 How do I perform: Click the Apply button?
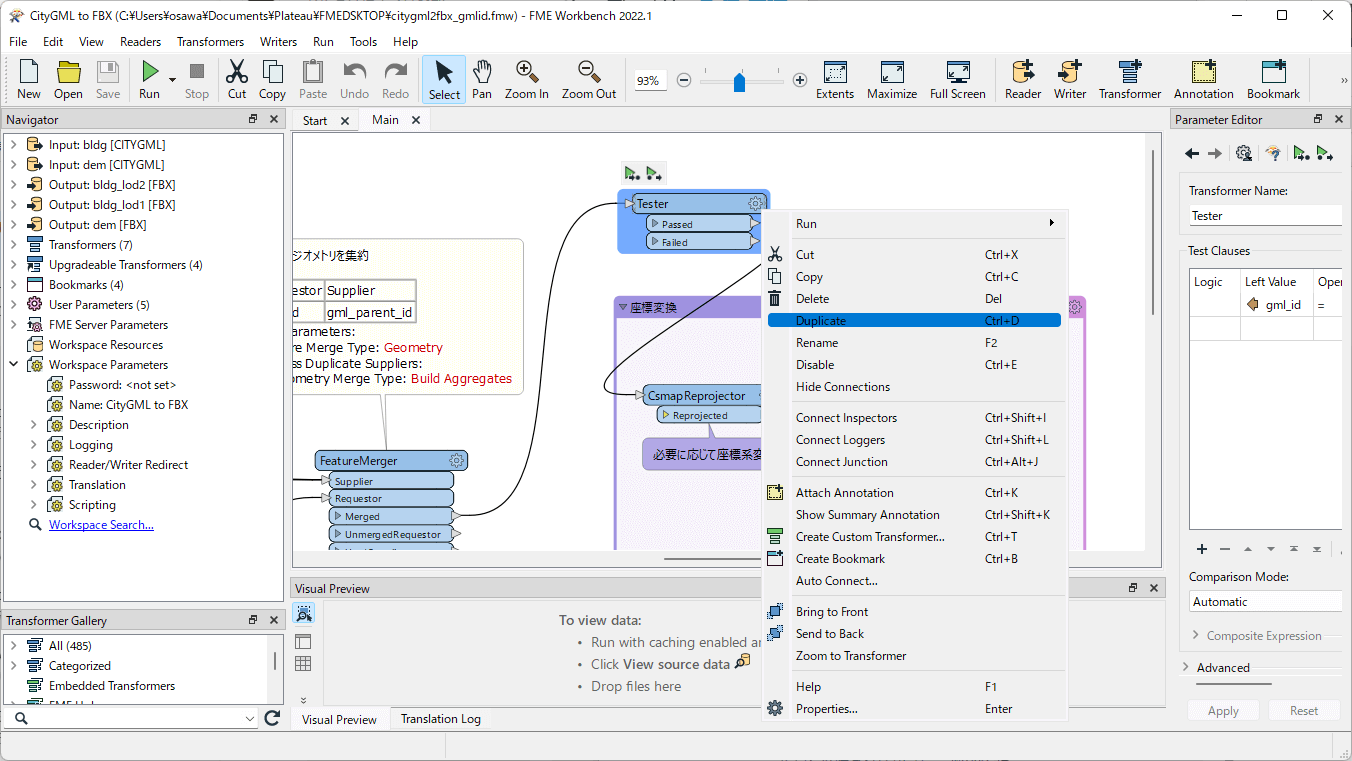[1223, 711]
